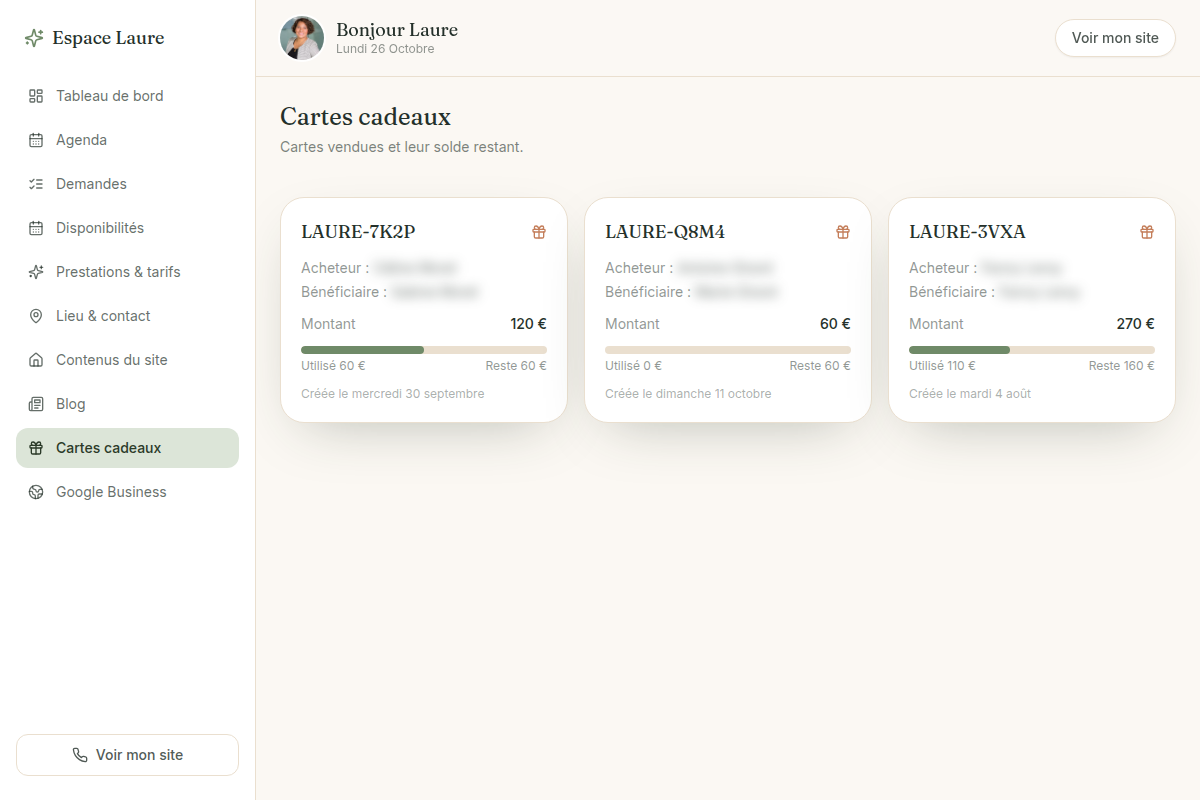Click the Prestations & tarifs sparkle icon
Viewport: 1200px width, 800px height.
tap(36, 272)
